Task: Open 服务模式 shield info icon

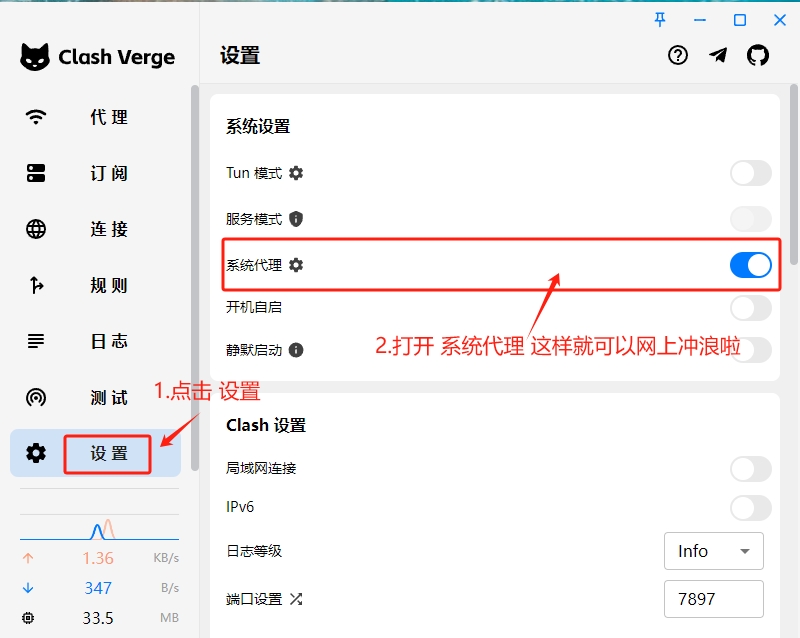Action: coord(296,219)
